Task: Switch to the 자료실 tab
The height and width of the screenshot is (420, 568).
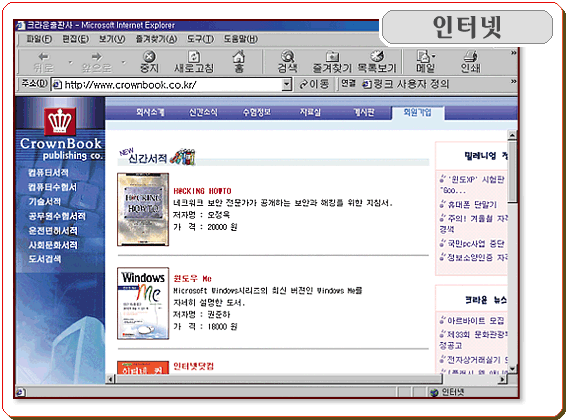Action: click(310, 112)
